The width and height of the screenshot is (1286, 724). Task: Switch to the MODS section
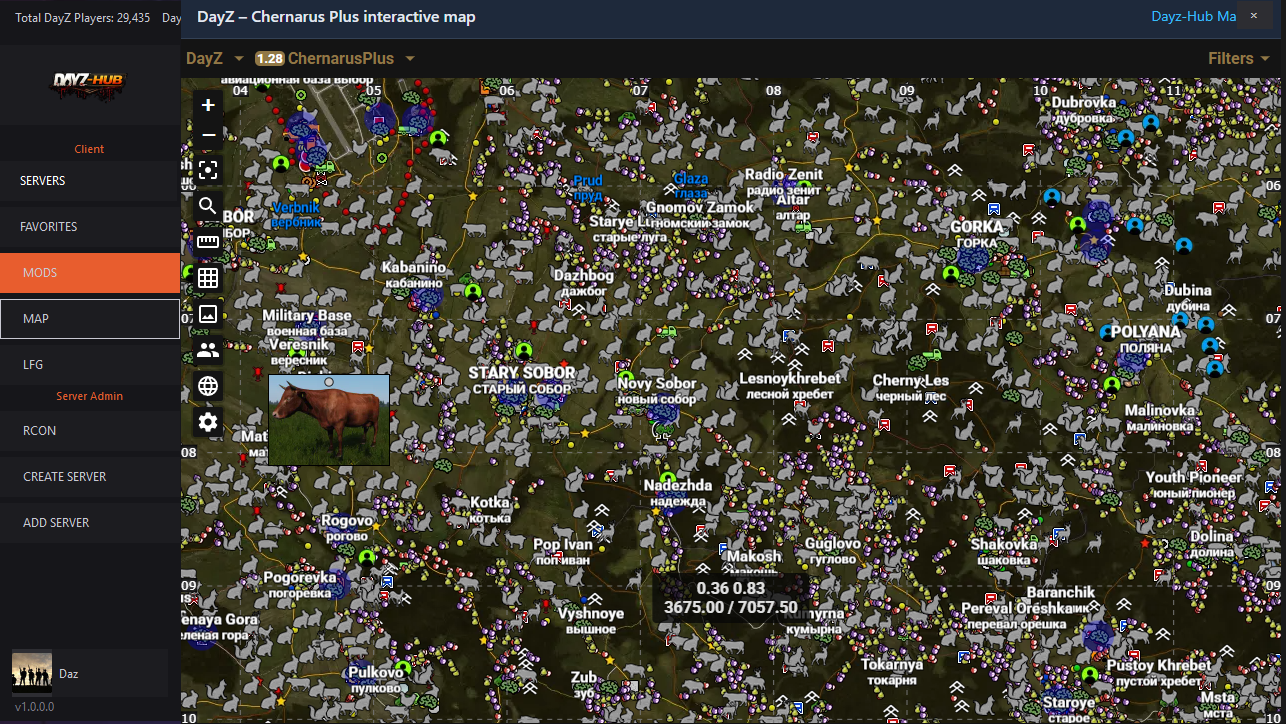pyautogui.click(x=90, y=272)
